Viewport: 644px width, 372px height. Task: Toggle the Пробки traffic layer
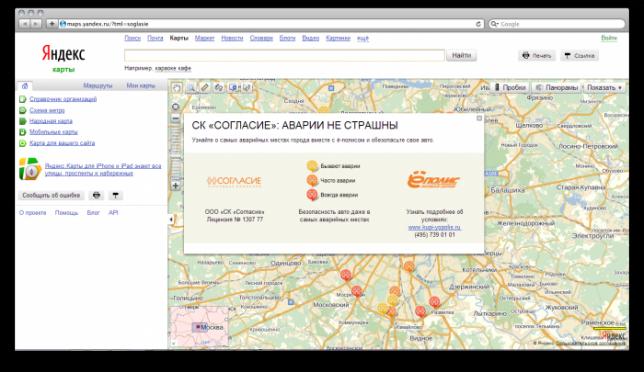(510, 87)
